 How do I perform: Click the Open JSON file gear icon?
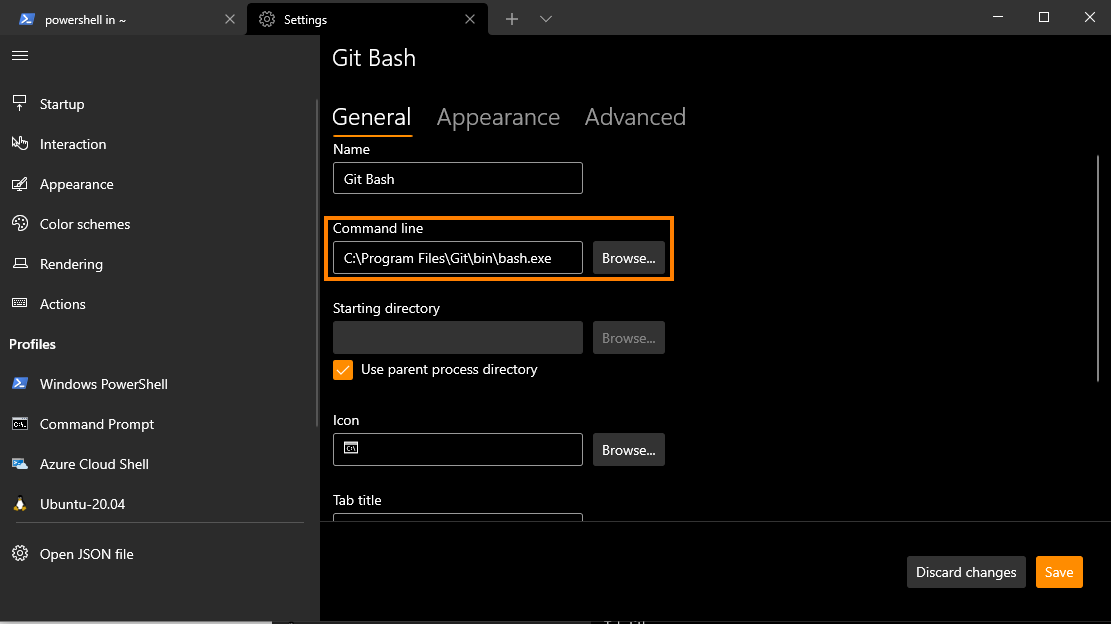point(20,554)
